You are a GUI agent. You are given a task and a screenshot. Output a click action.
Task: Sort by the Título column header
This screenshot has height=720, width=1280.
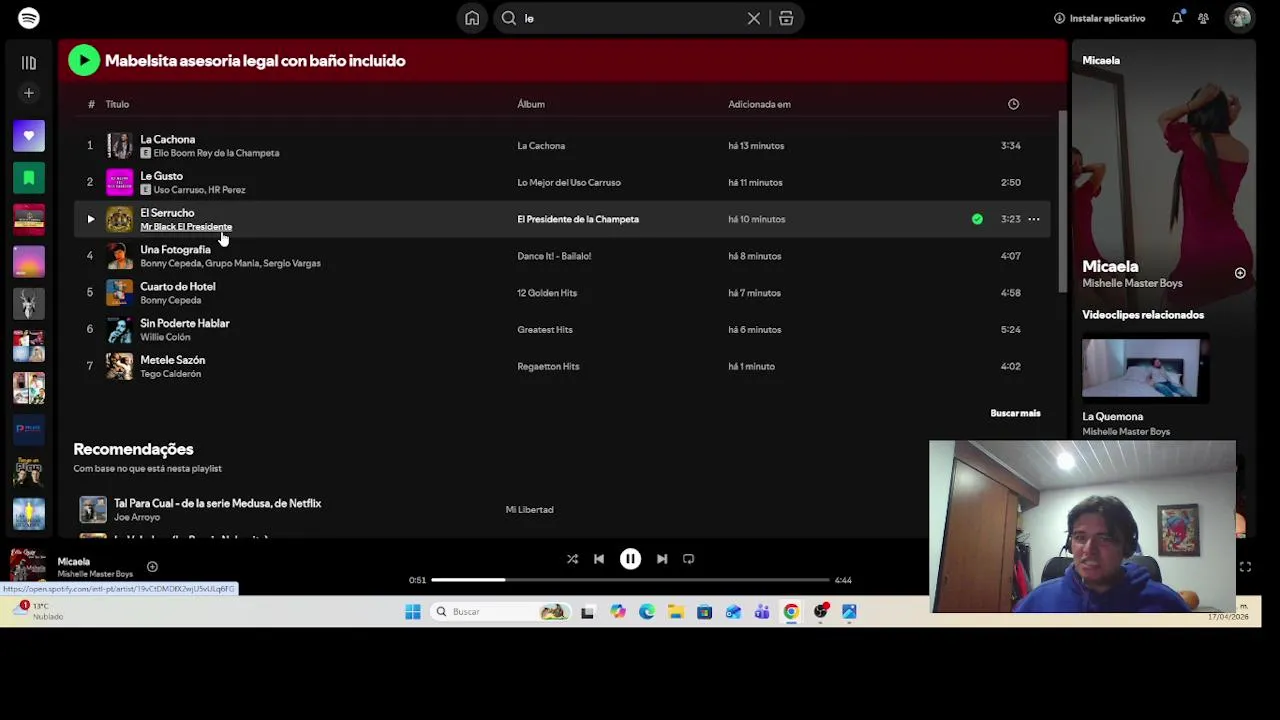[117, 104]
